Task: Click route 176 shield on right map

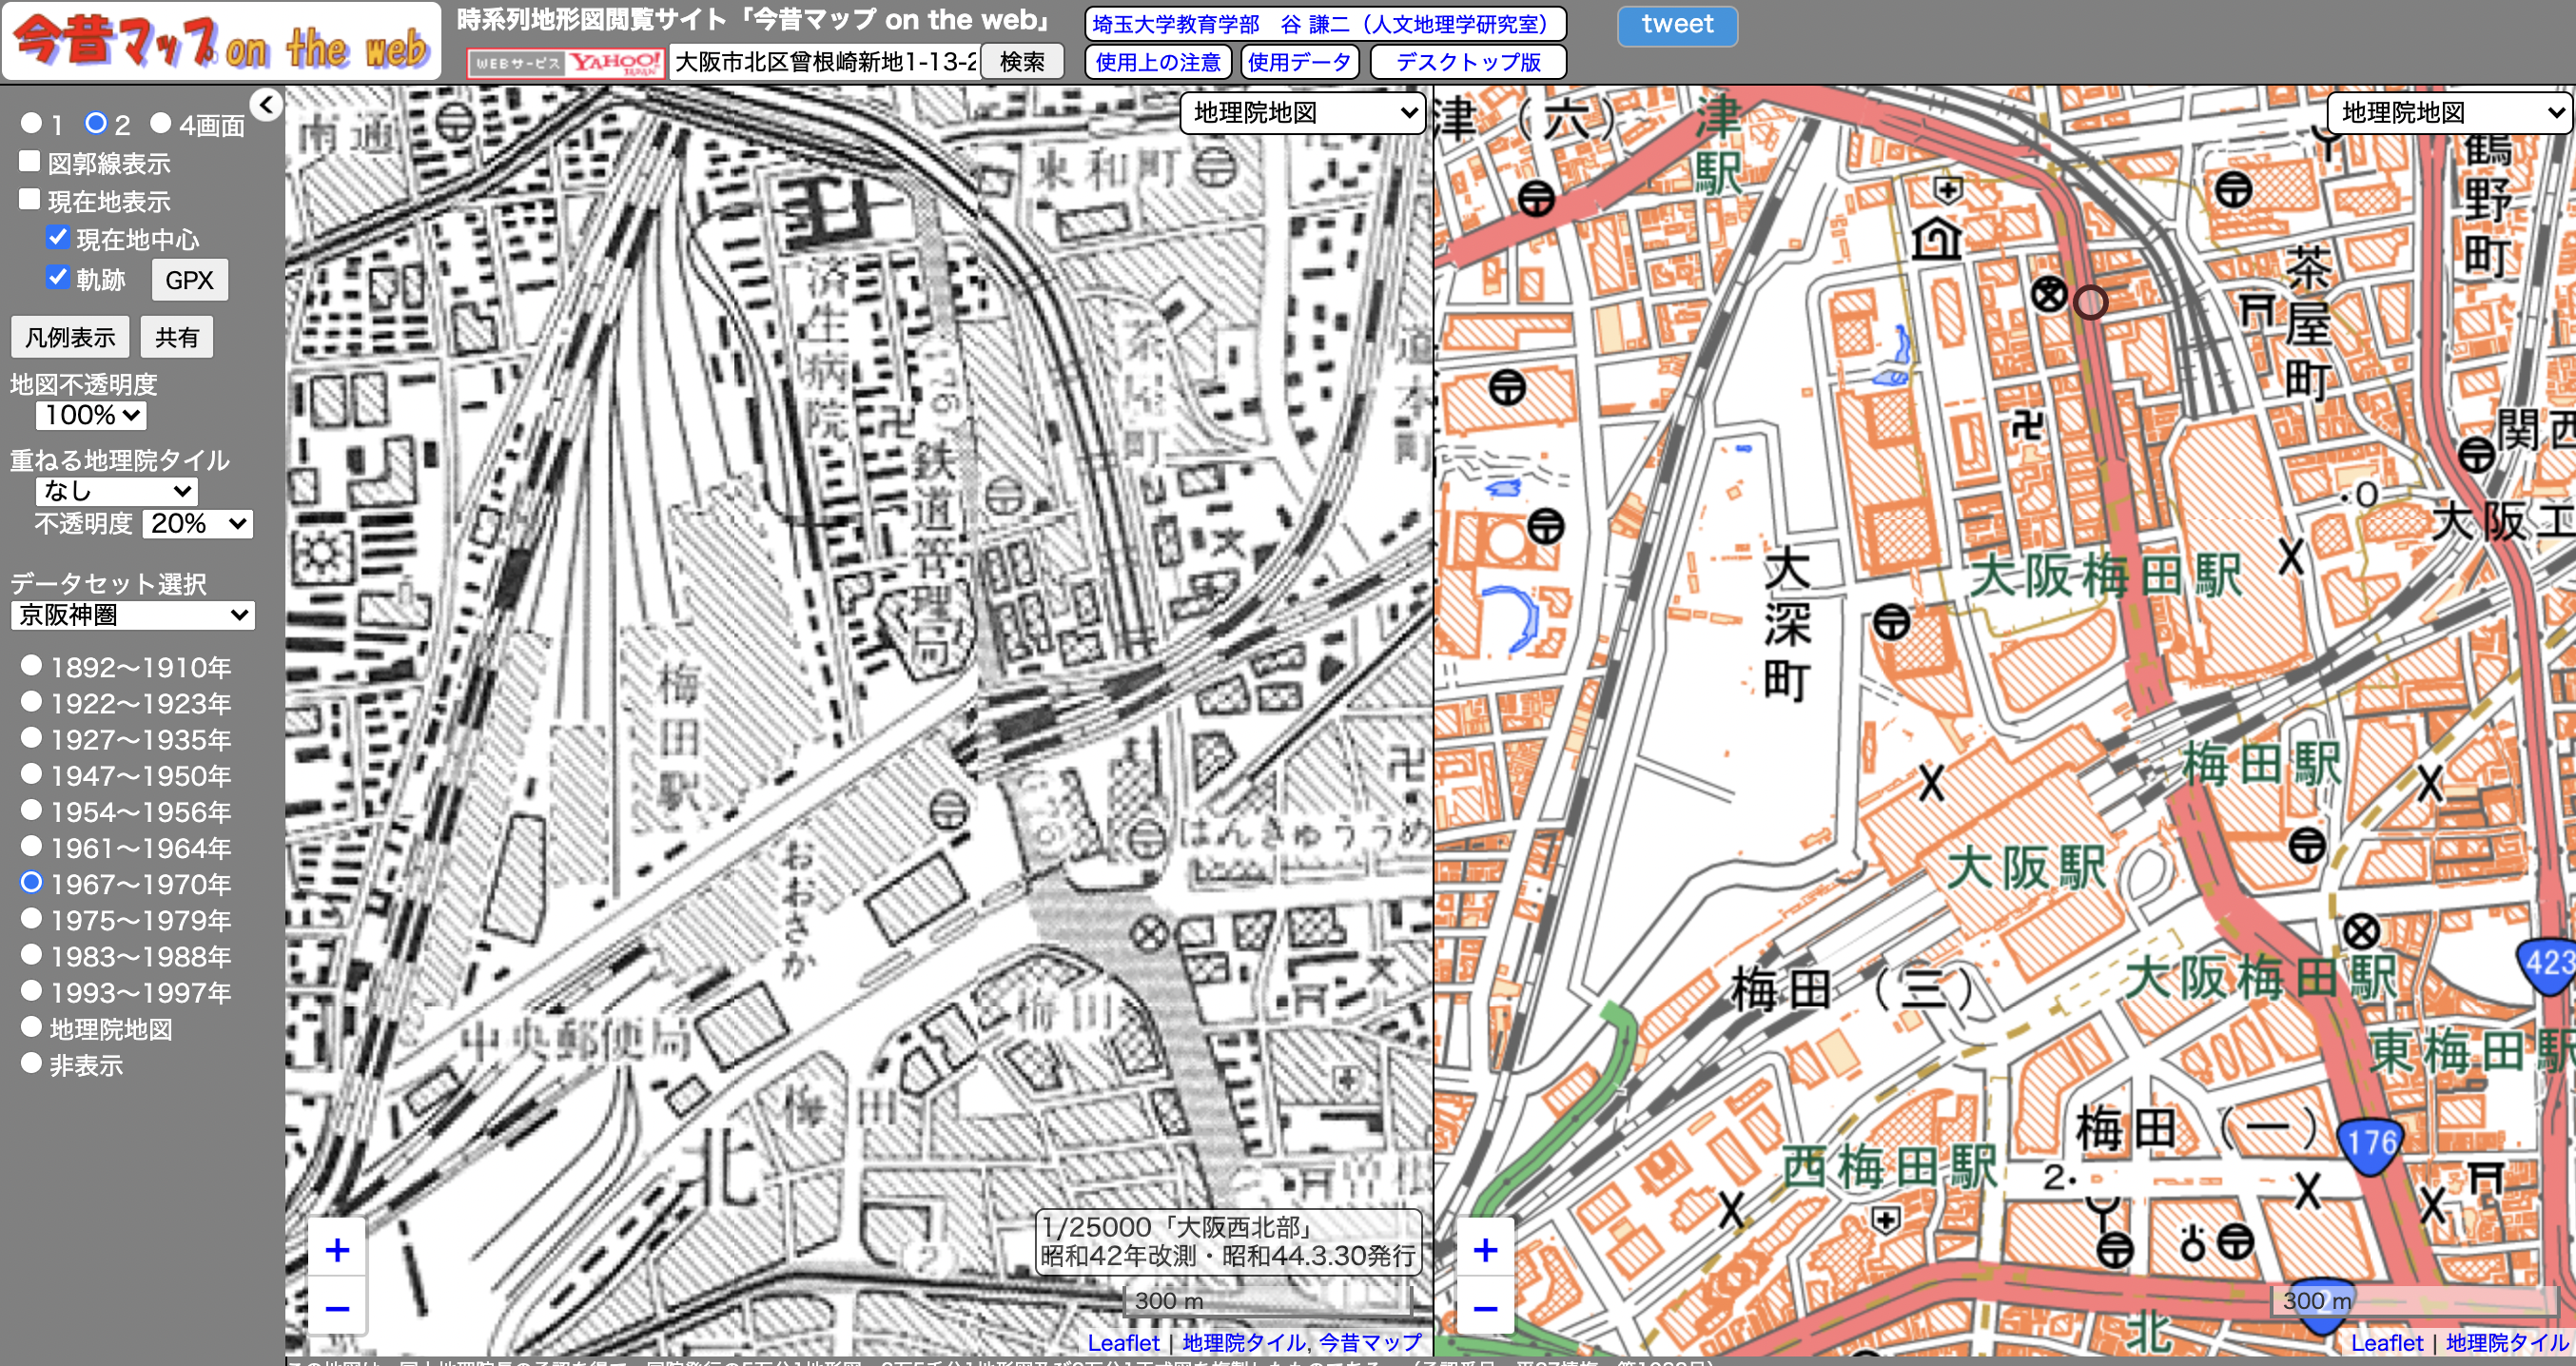Action: tap(2370, 1145)
